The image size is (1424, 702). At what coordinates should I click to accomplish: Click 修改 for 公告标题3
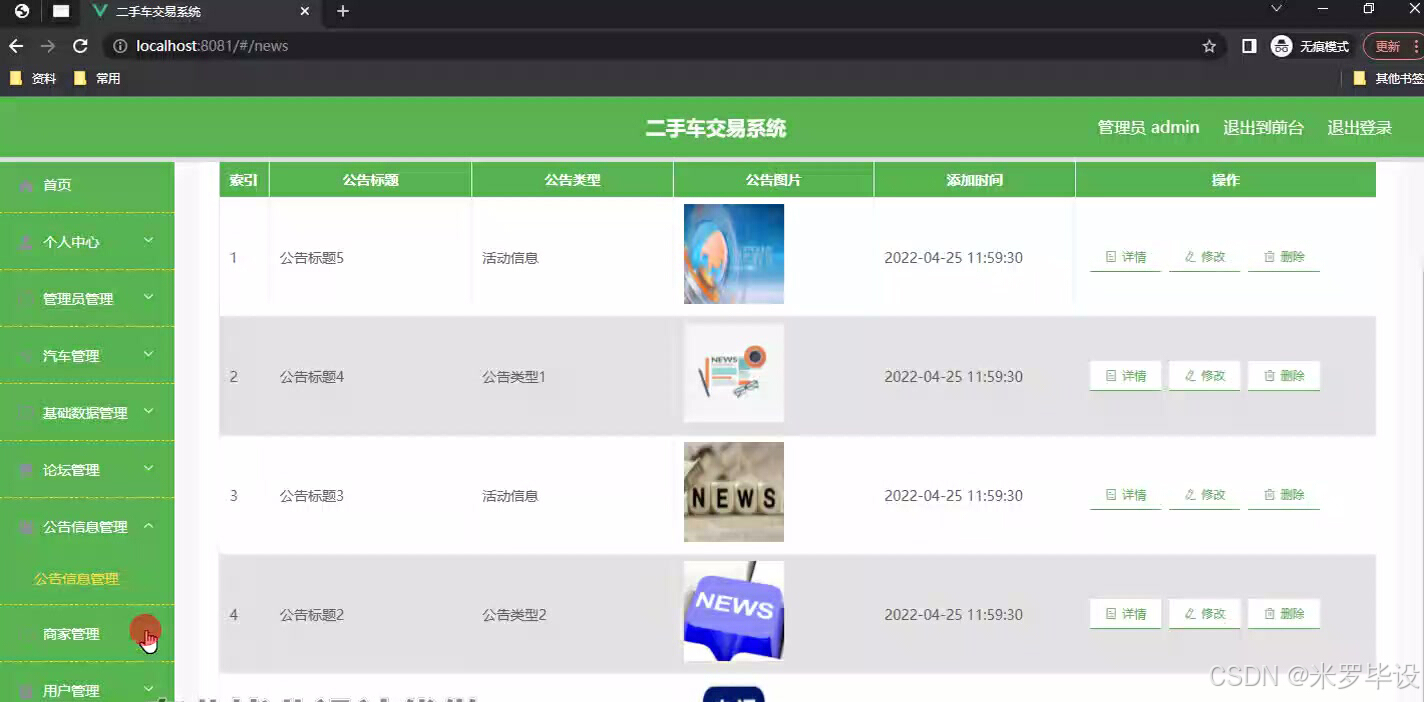[x=1204, y=495]
